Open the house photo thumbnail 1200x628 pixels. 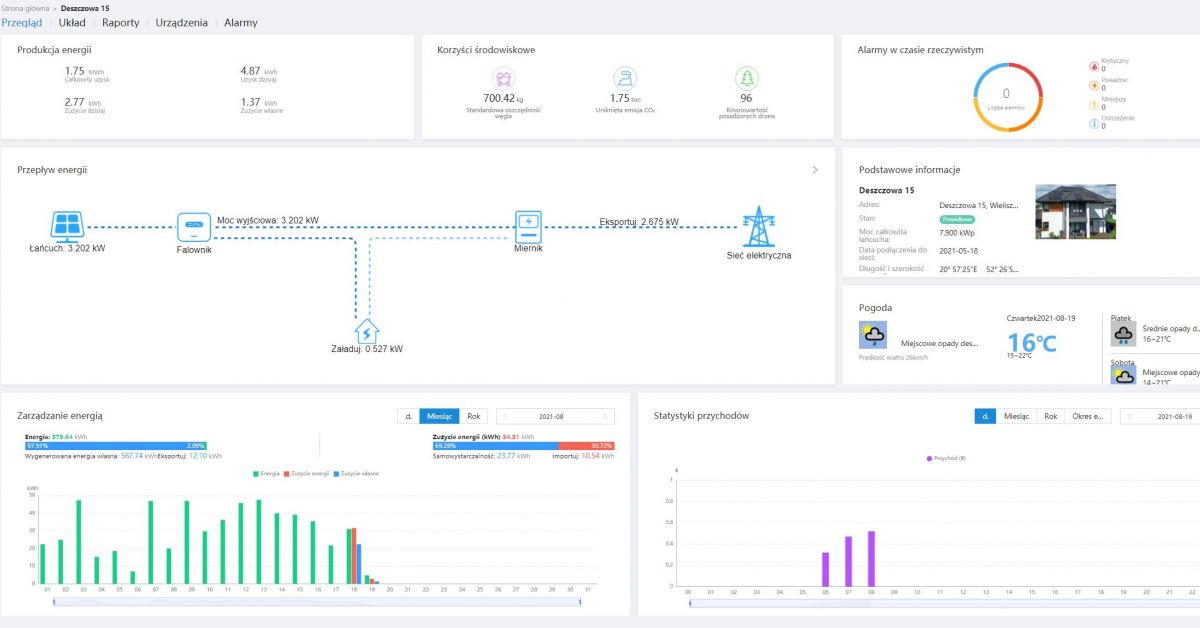coord(1075,211)
